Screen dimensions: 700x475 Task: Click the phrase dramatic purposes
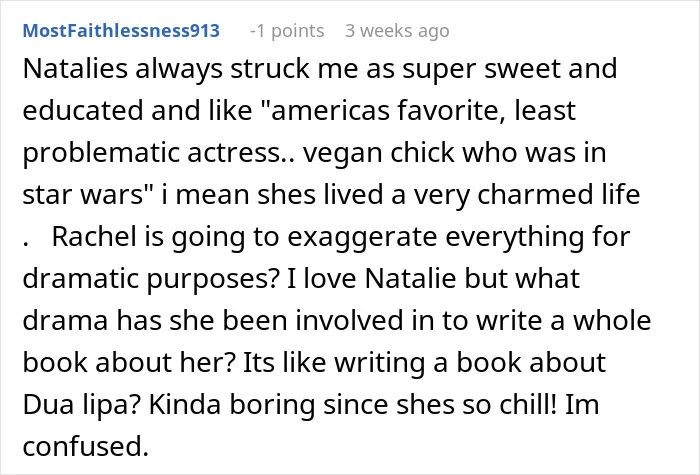click(x=145, y=279)
